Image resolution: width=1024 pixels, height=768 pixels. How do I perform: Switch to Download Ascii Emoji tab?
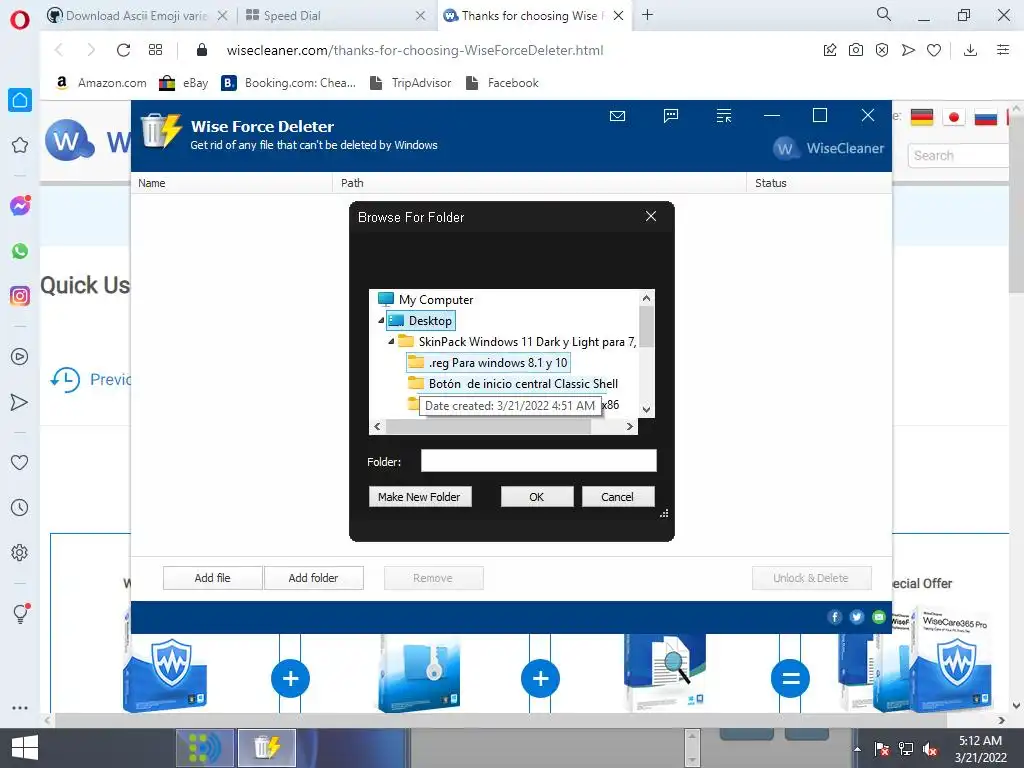tap(136, 16)
